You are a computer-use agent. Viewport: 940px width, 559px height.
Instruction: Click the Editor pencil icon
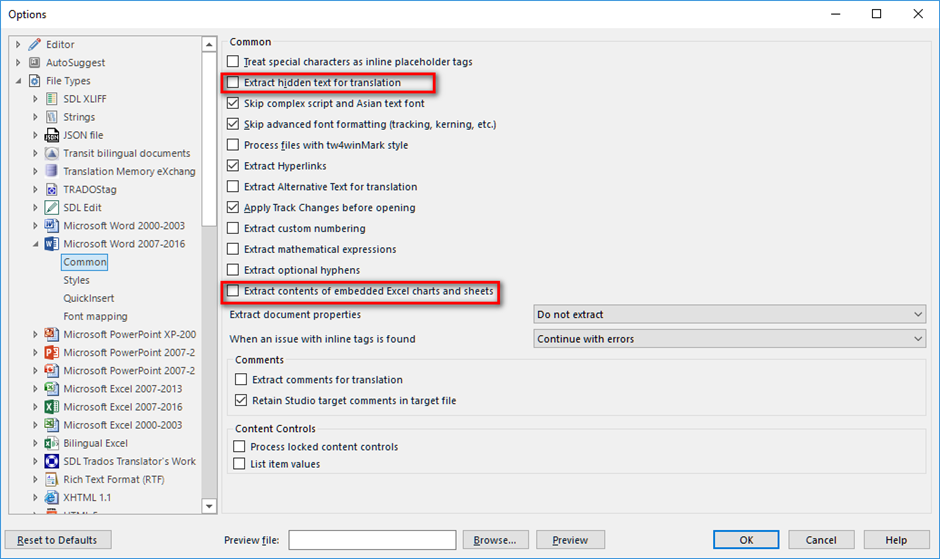35,44
